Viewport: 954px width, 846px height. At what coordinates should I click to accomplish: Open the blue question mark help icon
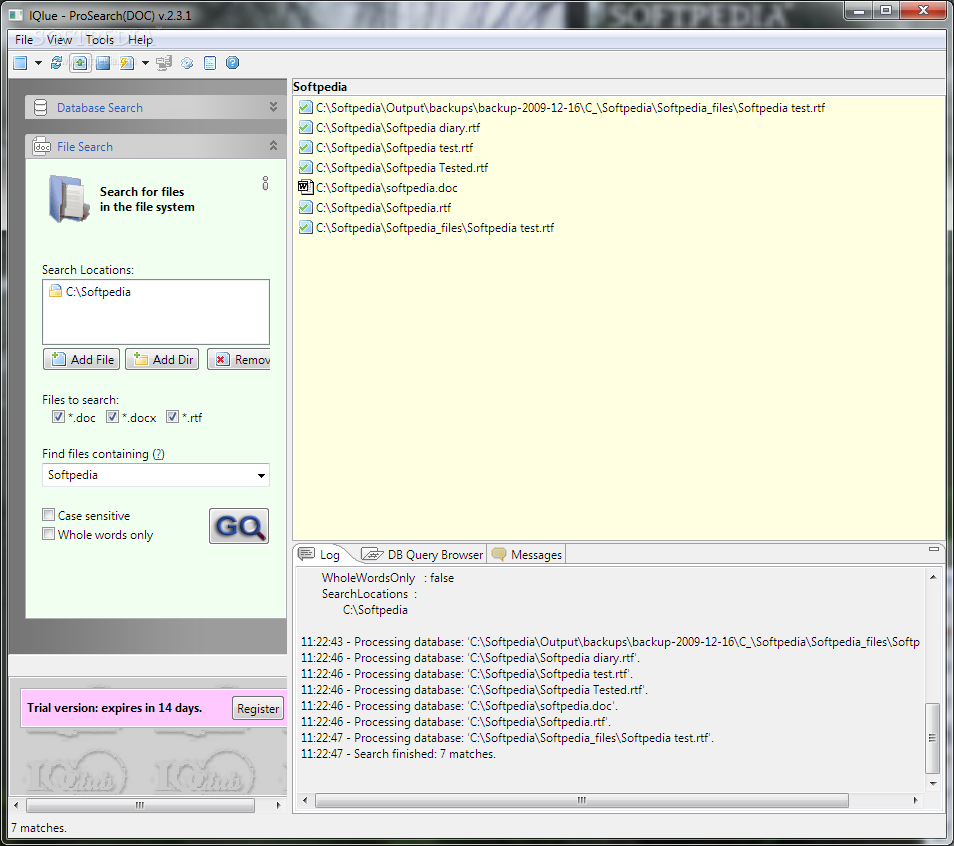[232, 63]
